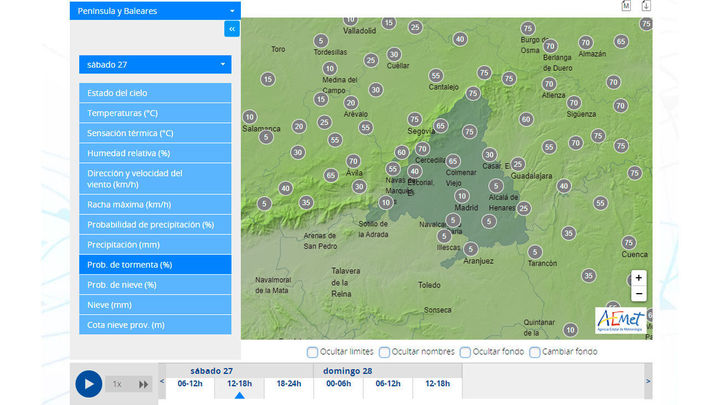Select Prob. de nieve (%) layer

(x=155, y=285)
